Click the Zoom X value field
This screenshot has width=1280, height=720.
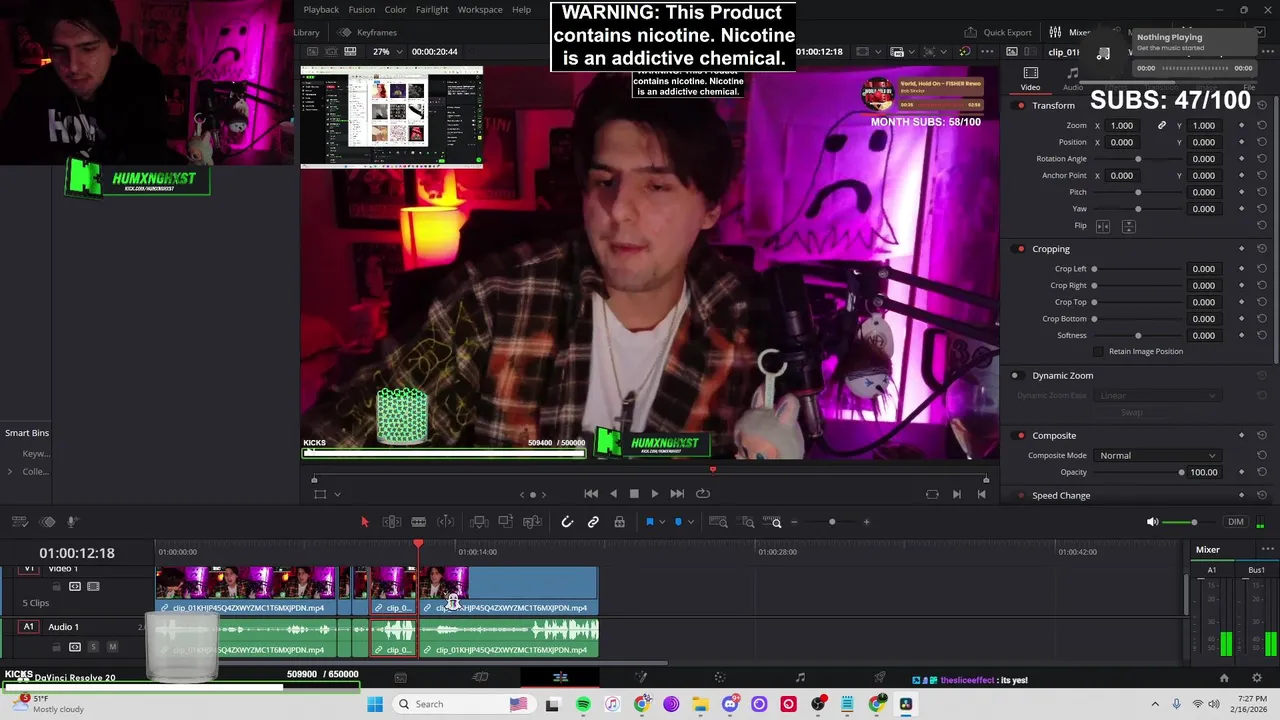pyautogui.click(x=1123, y=126)
